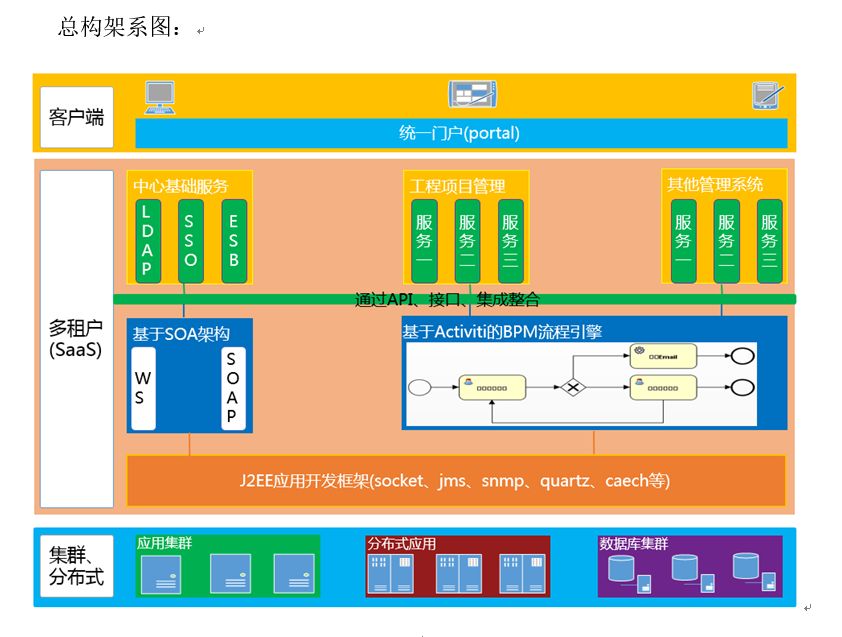Screen dimensions: 842x637
Task: Click the 多租户(SaaS) label box
Action: 77,339
